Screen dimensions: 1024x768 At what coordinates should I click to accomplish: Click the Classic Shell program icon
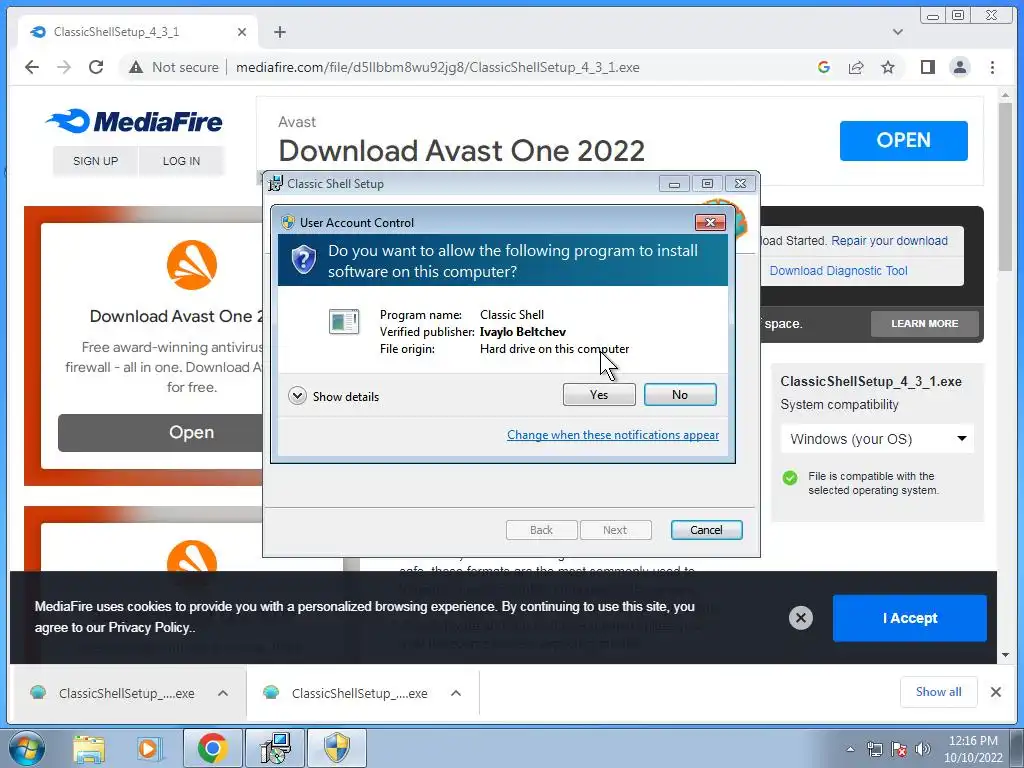(x=344, y=321)
